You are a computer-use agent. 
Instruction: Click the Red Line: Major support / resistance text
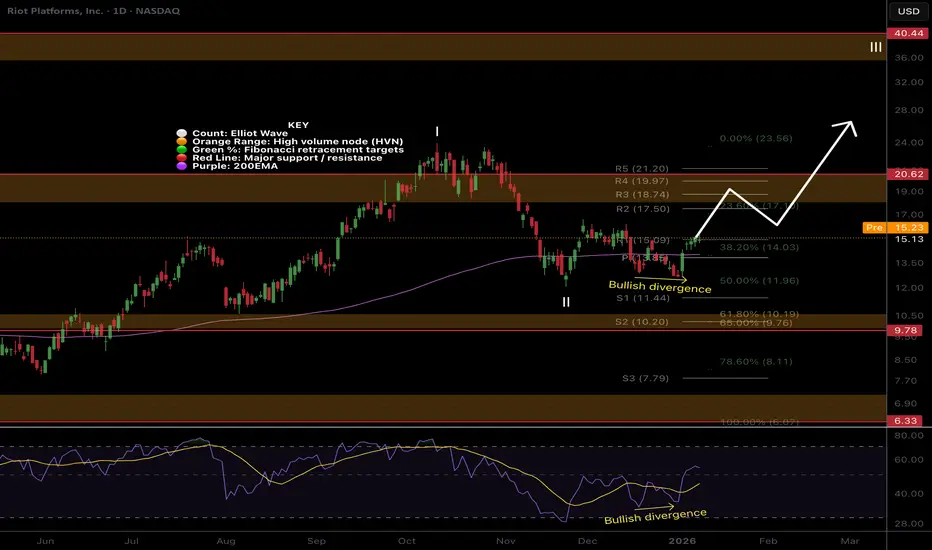[287, 158]
